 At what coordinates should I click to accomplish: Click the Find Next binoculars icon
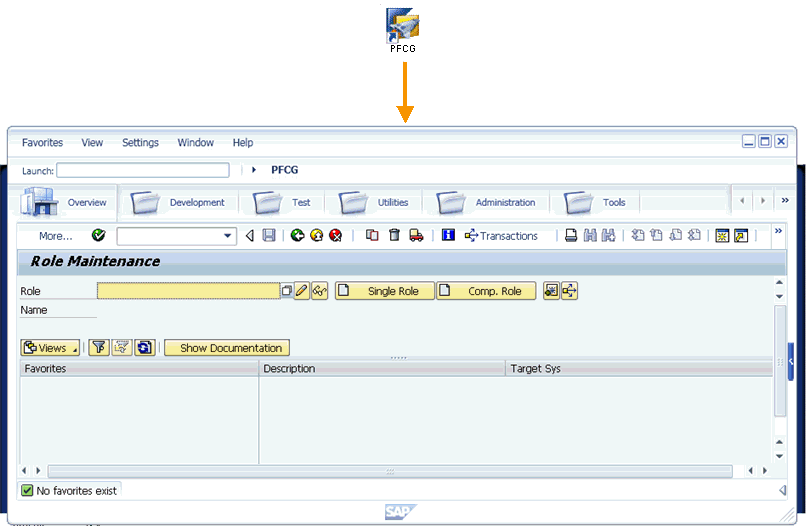coord(608,236)
